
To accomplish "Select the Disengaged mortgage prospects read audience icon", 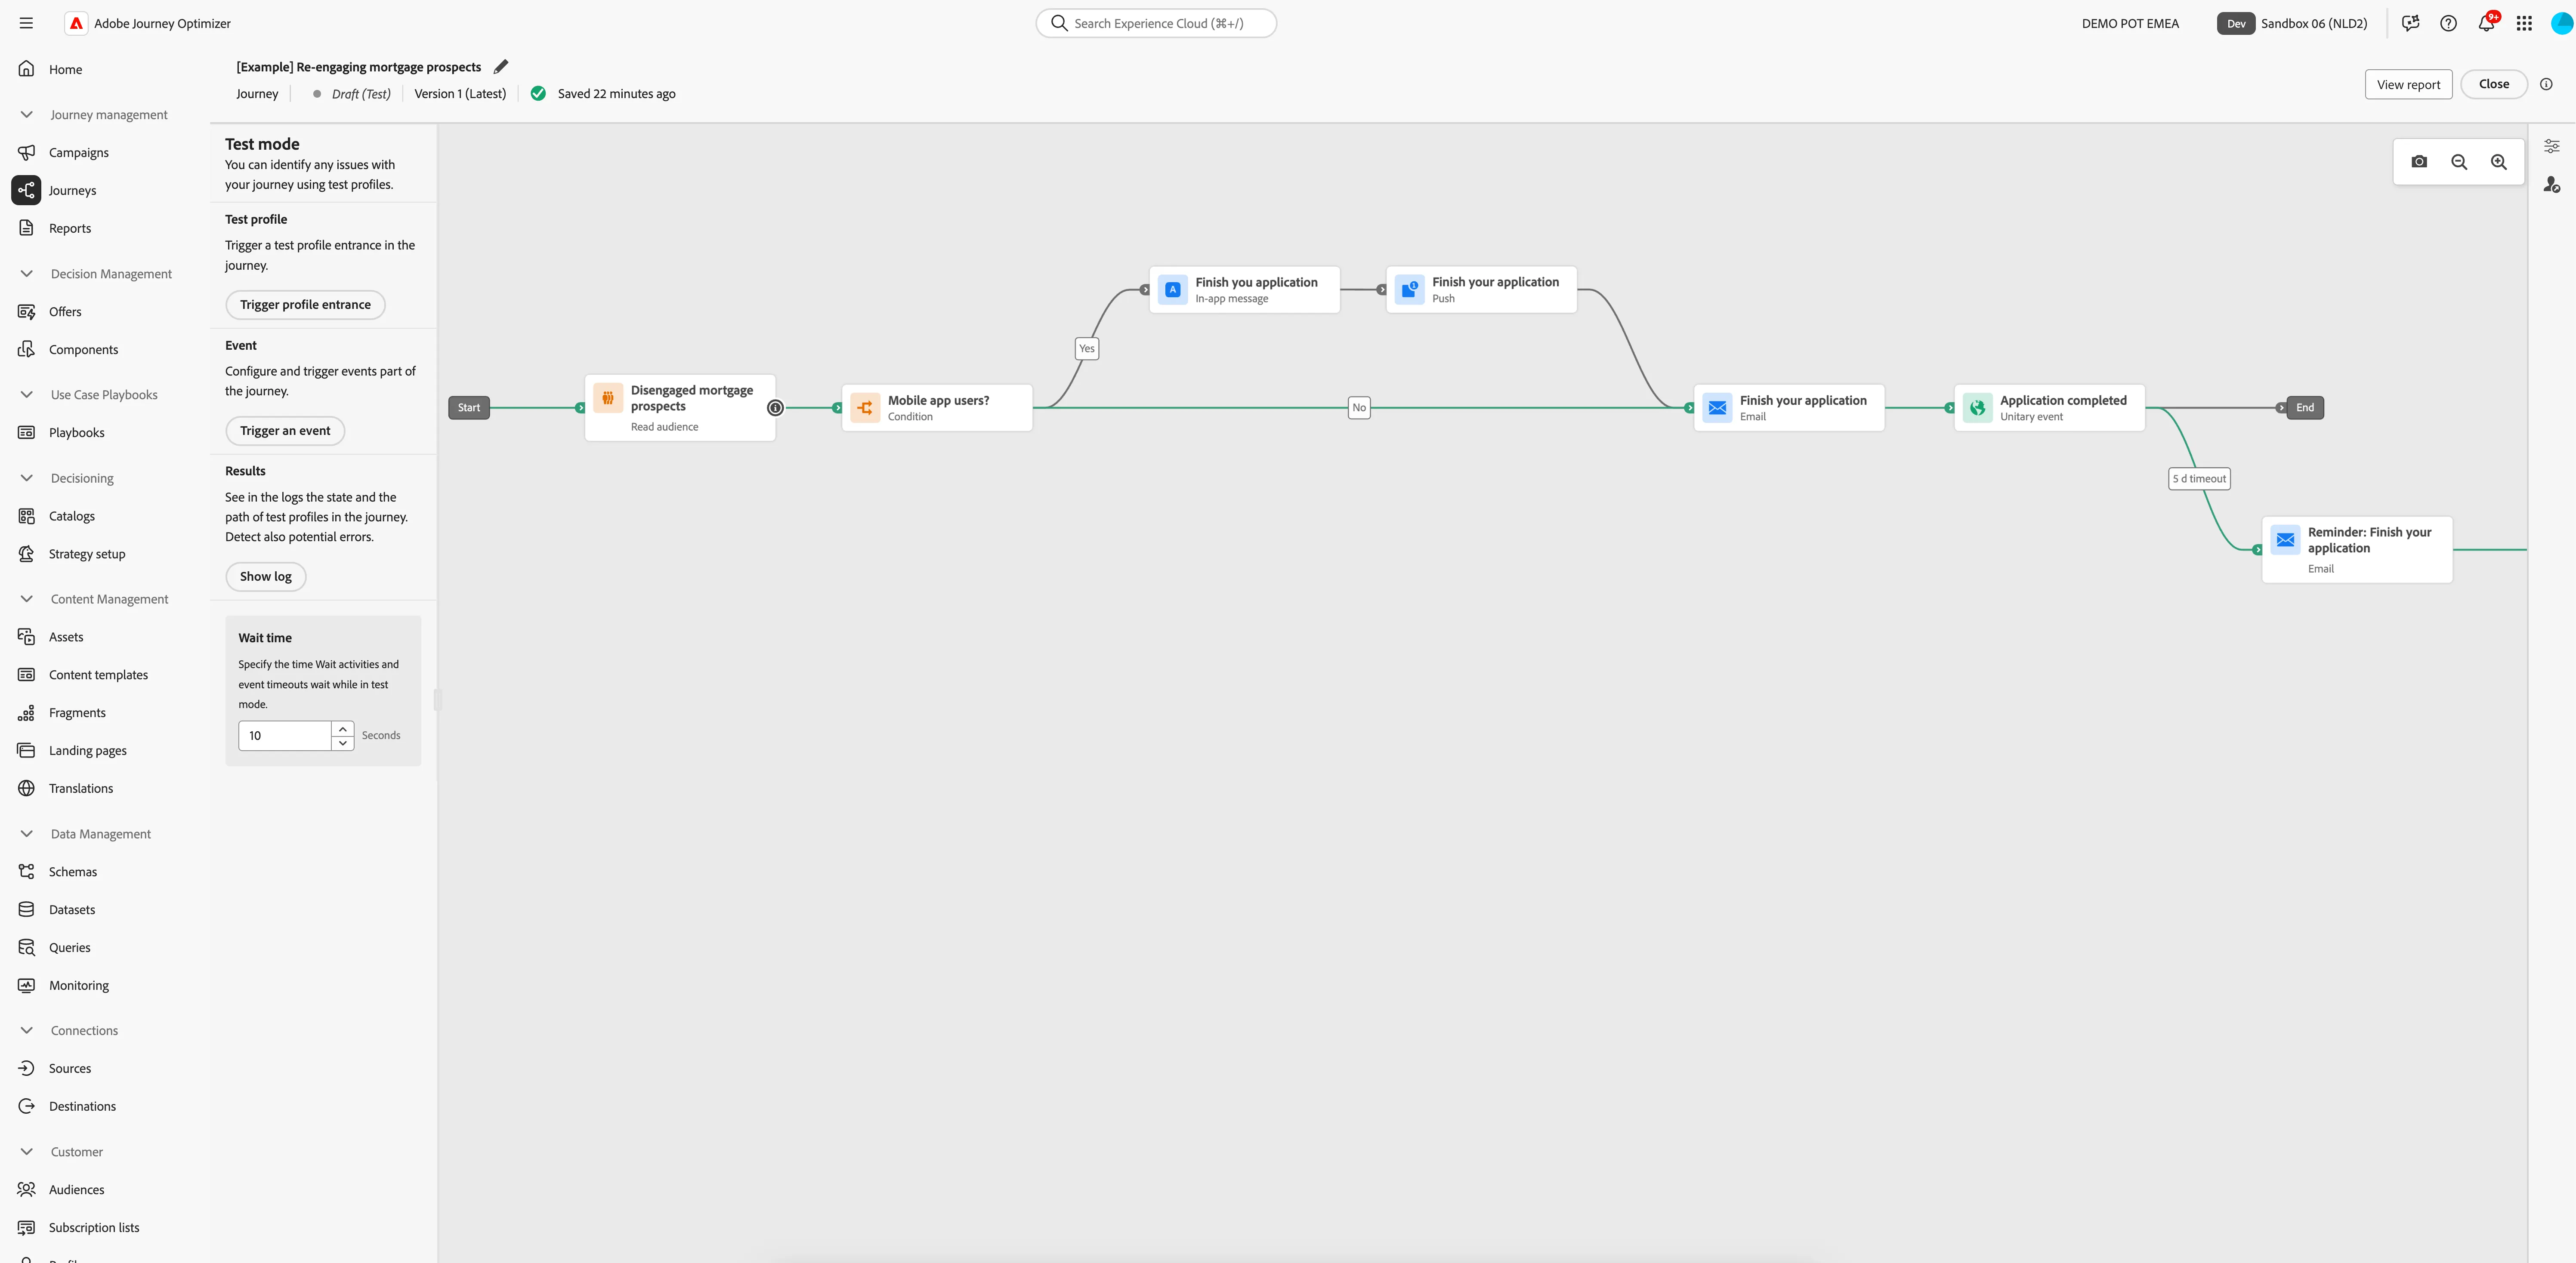I will click(608, 398).
